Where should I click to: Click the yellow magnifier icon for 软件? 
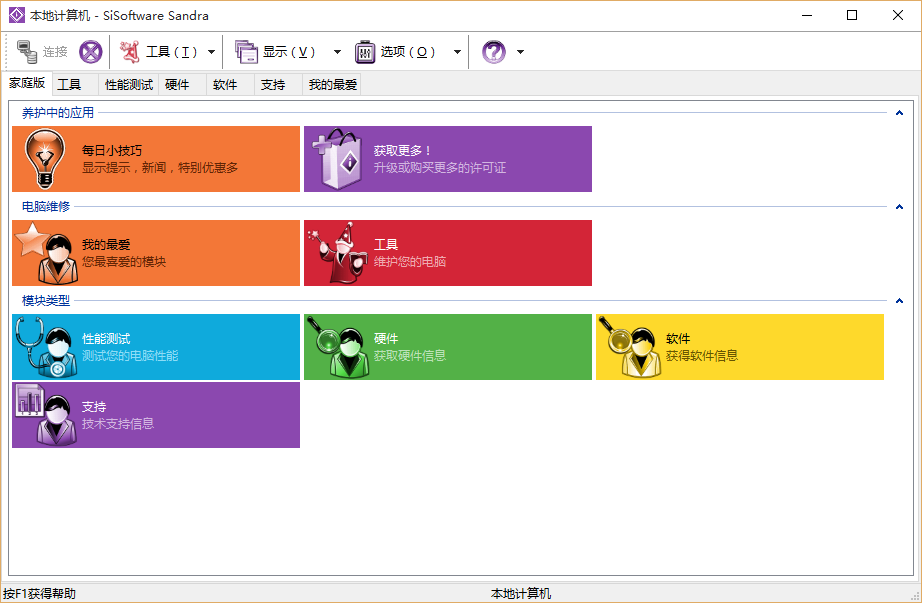tap(630, 347)
